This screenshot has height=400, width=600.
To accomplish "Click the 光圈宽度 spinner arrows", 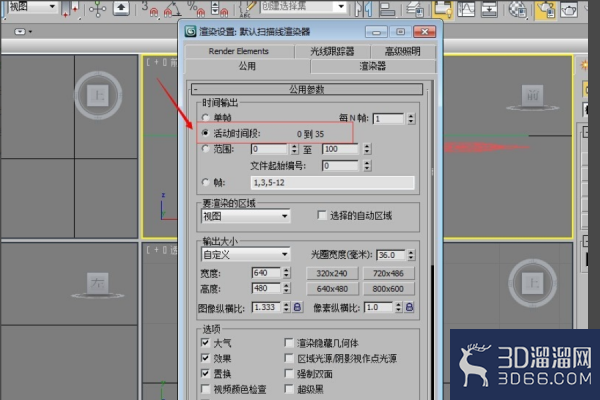I will tap(411, 255).
